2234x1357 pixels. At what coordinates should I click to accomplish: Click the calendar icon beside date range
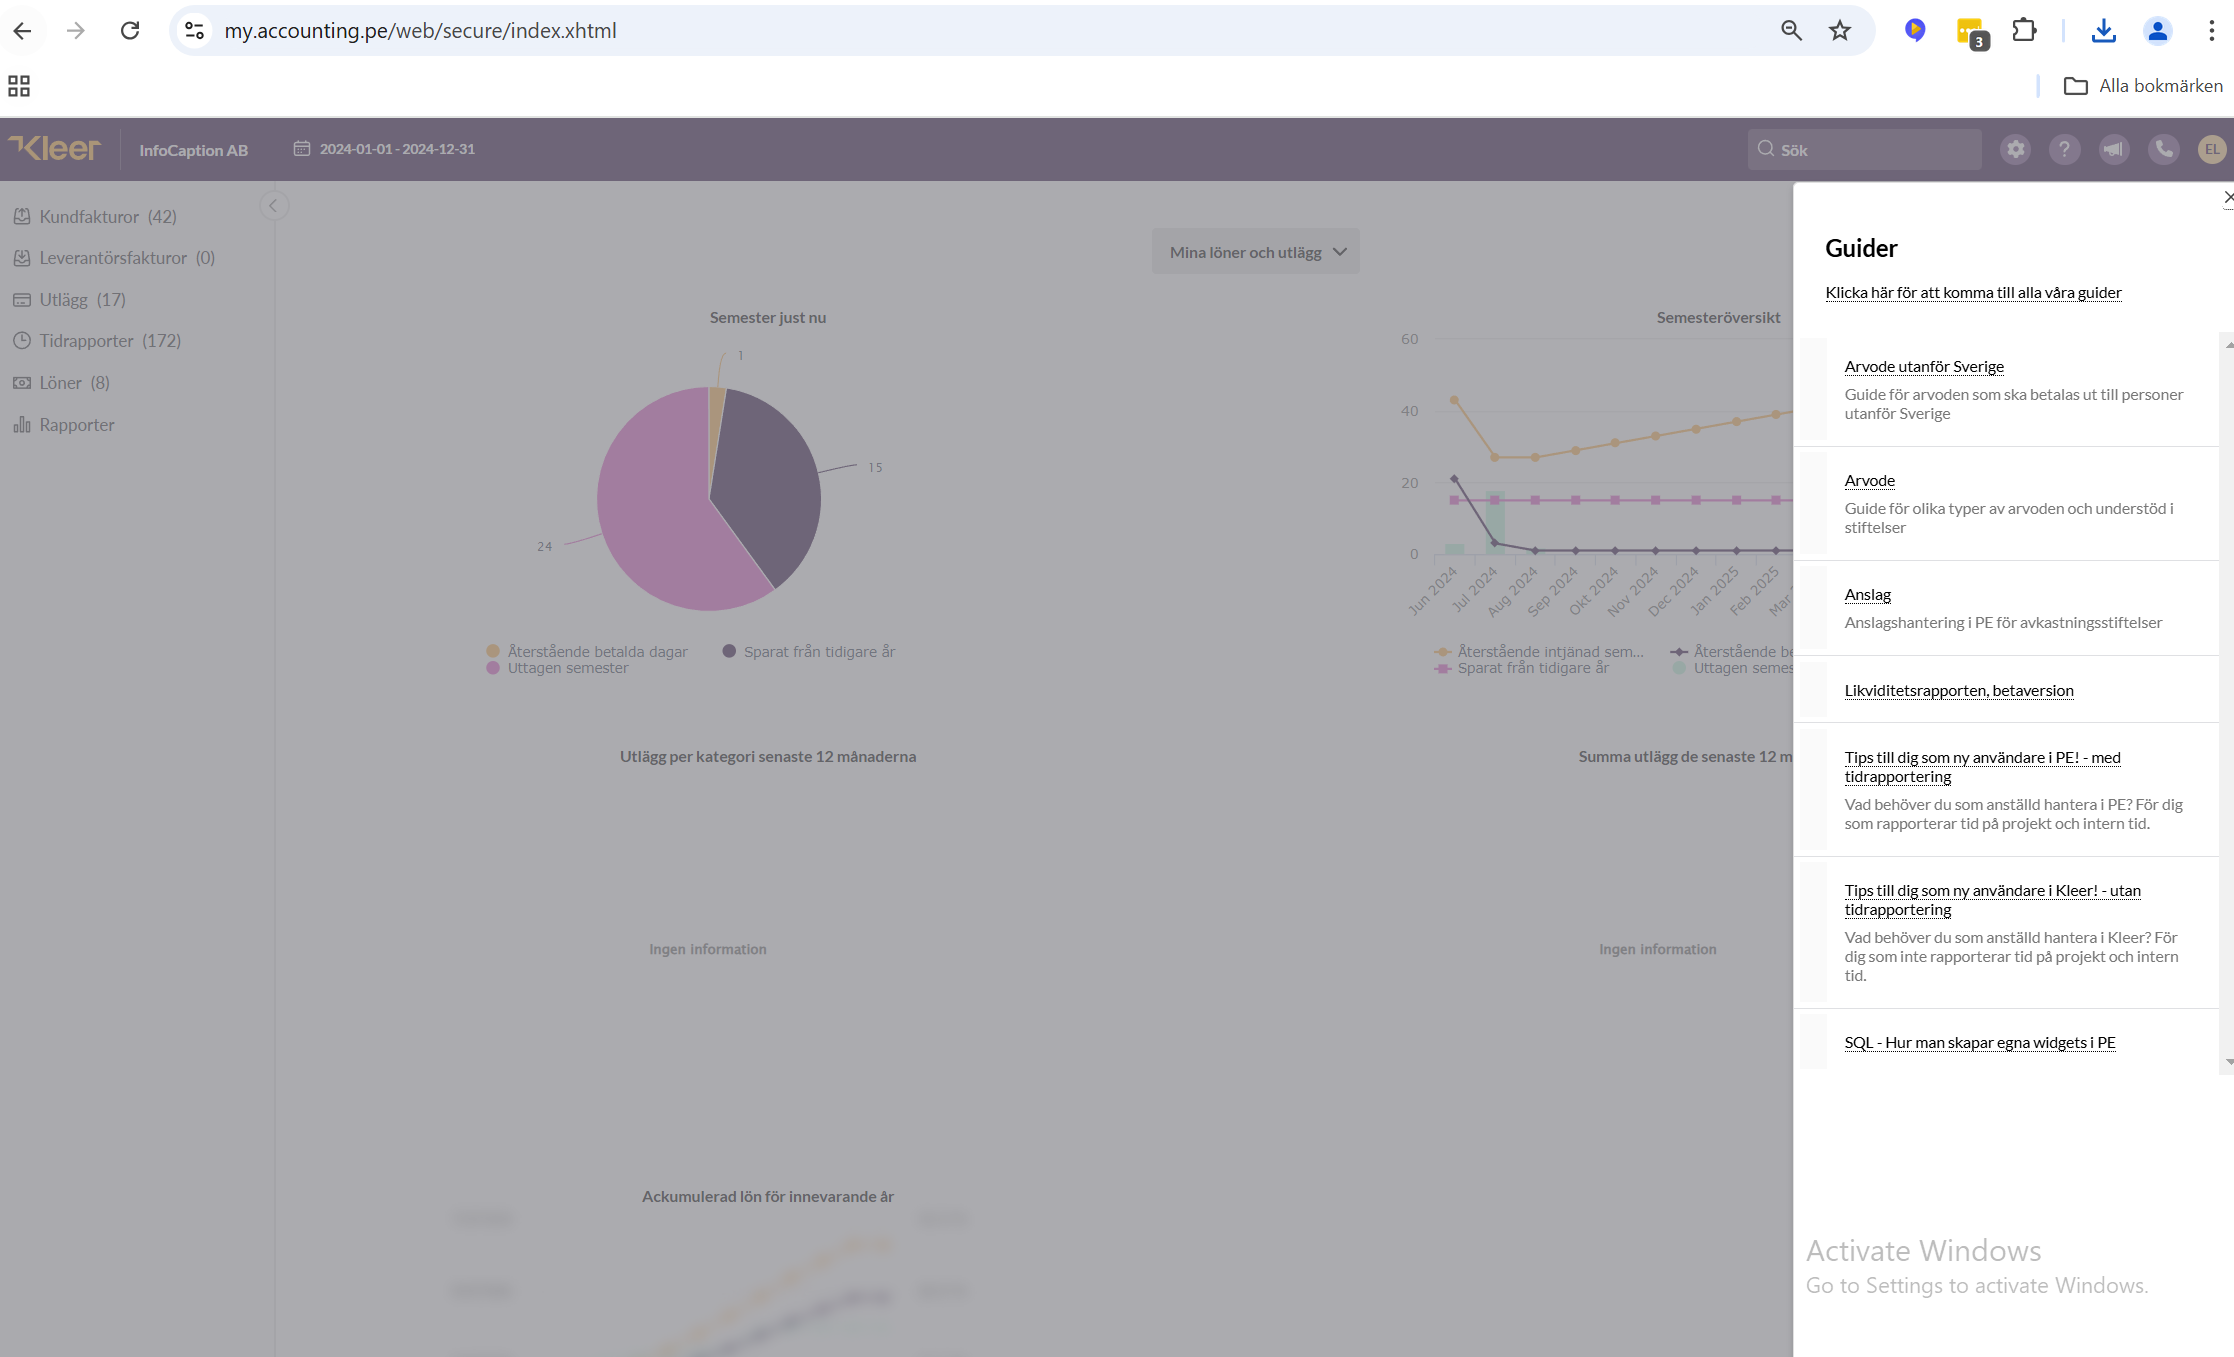(x=301, y=148)
